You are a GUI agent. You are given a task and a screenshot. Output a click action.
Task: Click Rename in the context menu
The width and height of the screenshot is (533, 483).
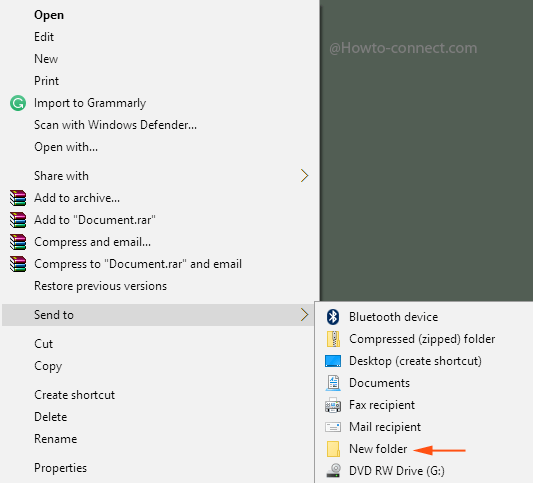pos(56,439)
